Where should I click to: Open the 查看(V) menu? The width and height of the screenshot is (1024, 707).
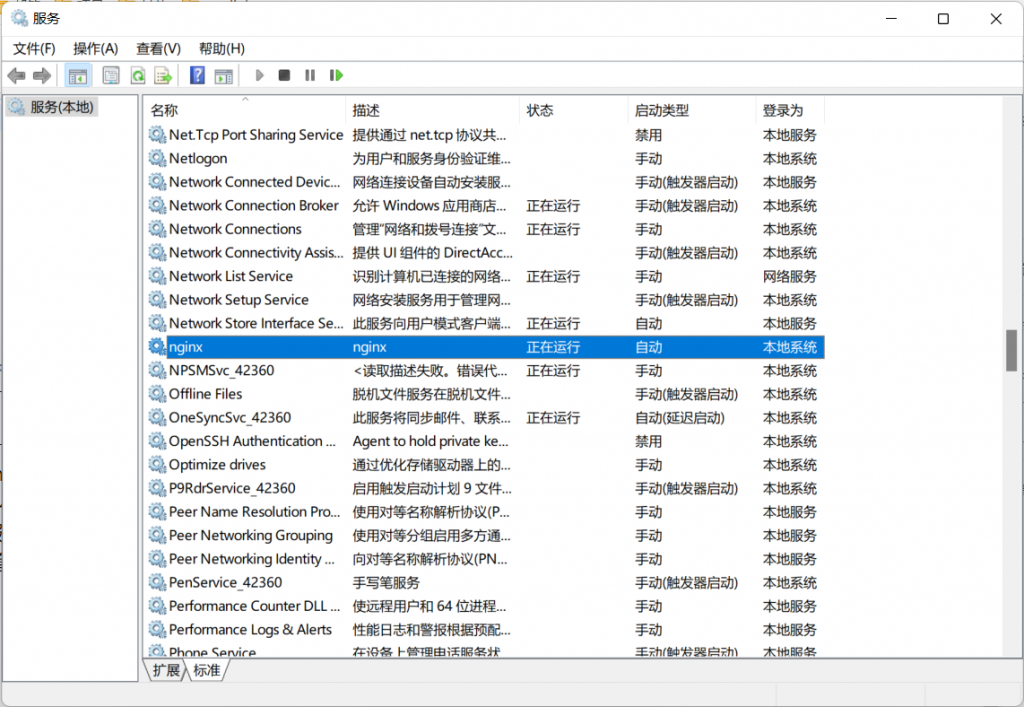(158, 48)
